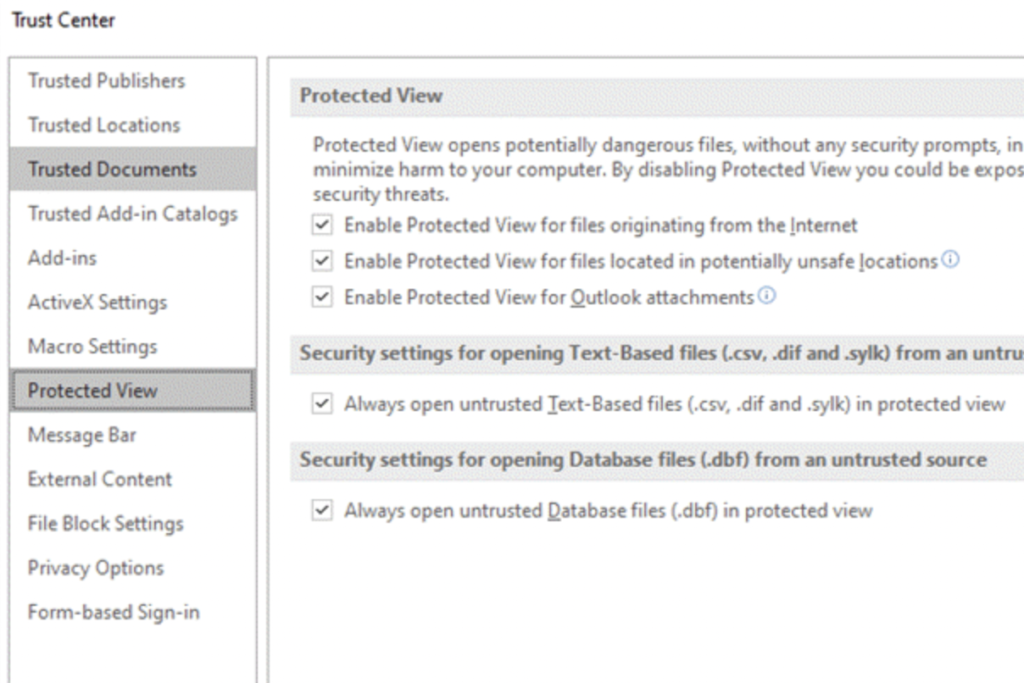Screen dimensions: 1024x683
Task: Open External Content settings
Action: (x=99, y=479)
